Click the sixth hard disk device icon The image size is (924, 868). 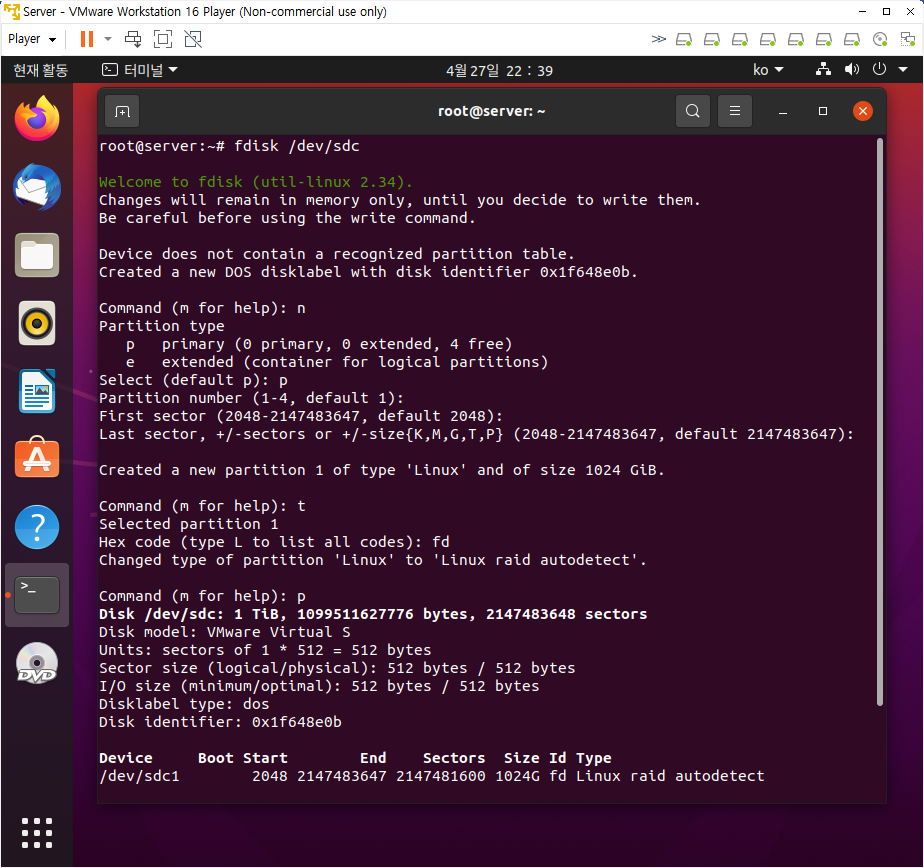tap(824, 39)
